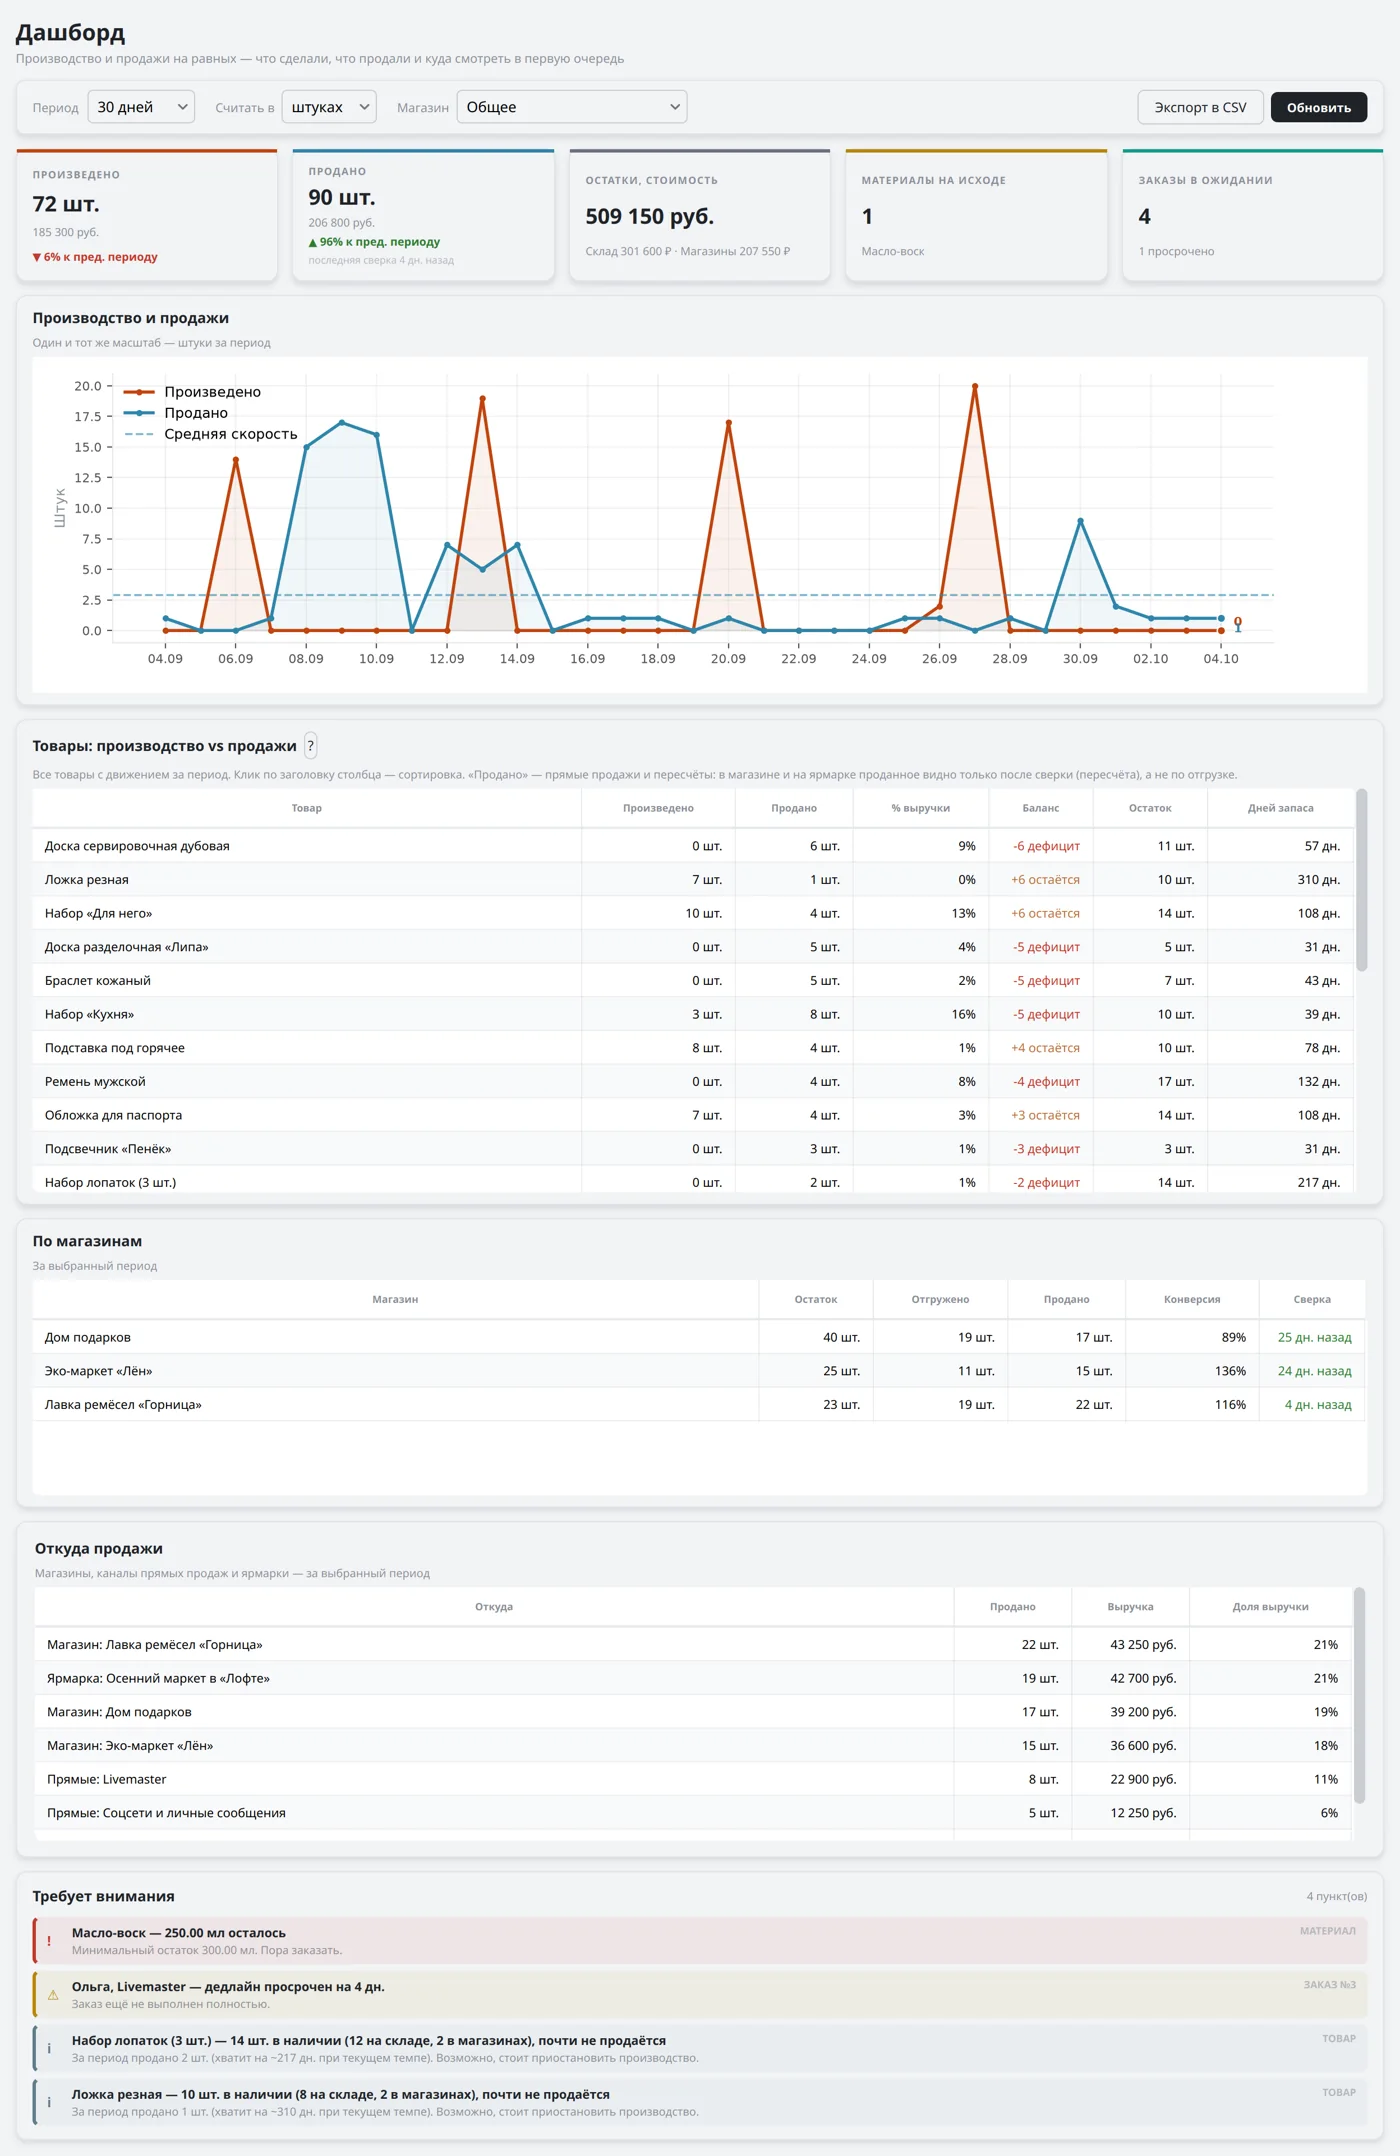Click the Обновить button
Screen dimensions: 1400x2156
click(1319, 107)
